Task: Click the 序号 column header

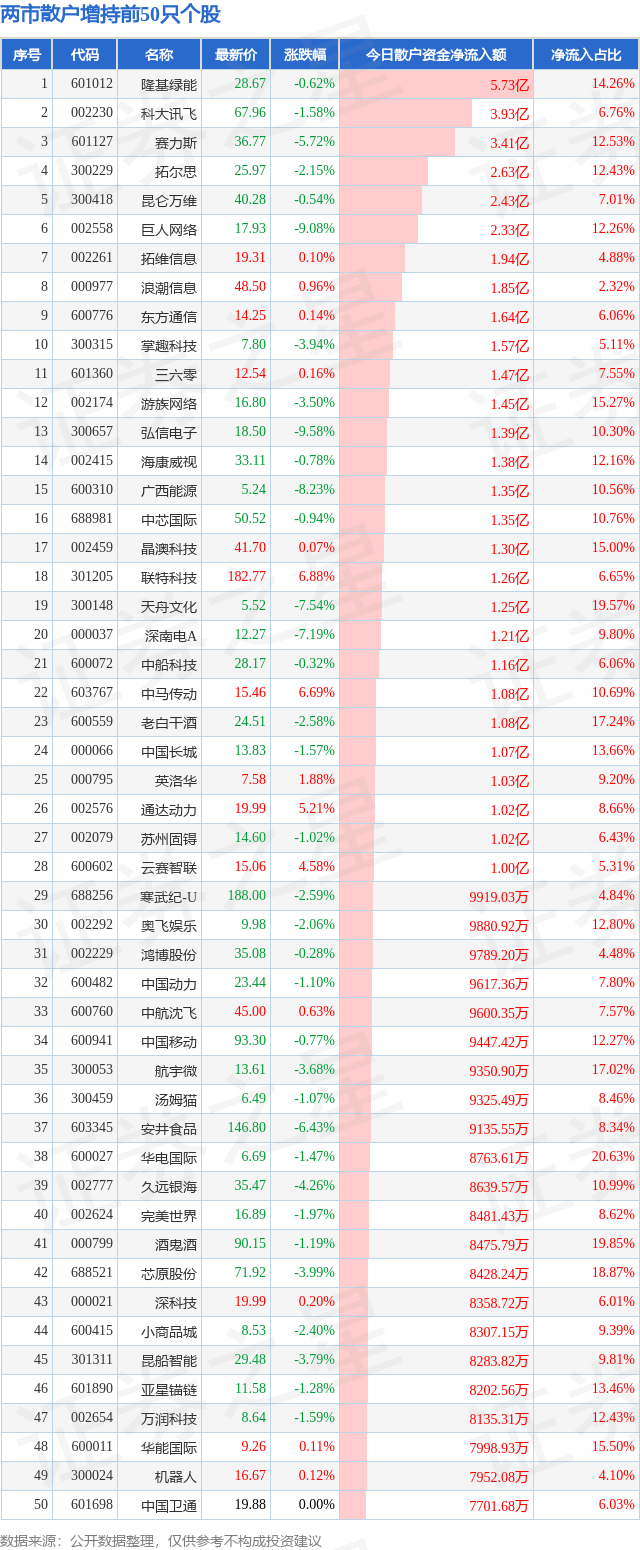Action: click(26, 55)
